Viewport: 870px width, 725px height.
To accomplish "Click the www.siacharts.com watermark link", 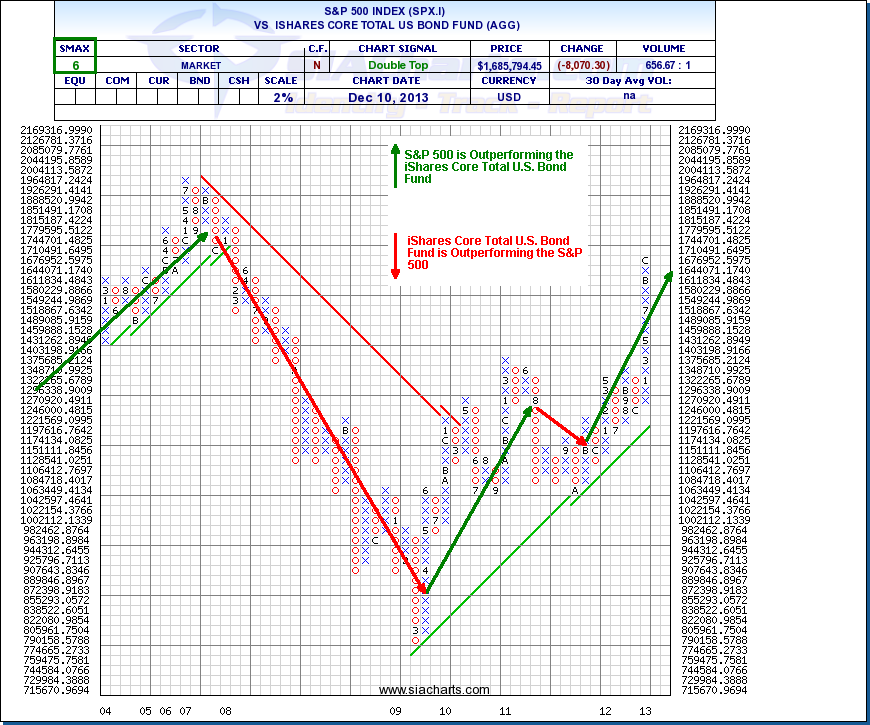I will [x=434, y=690].
